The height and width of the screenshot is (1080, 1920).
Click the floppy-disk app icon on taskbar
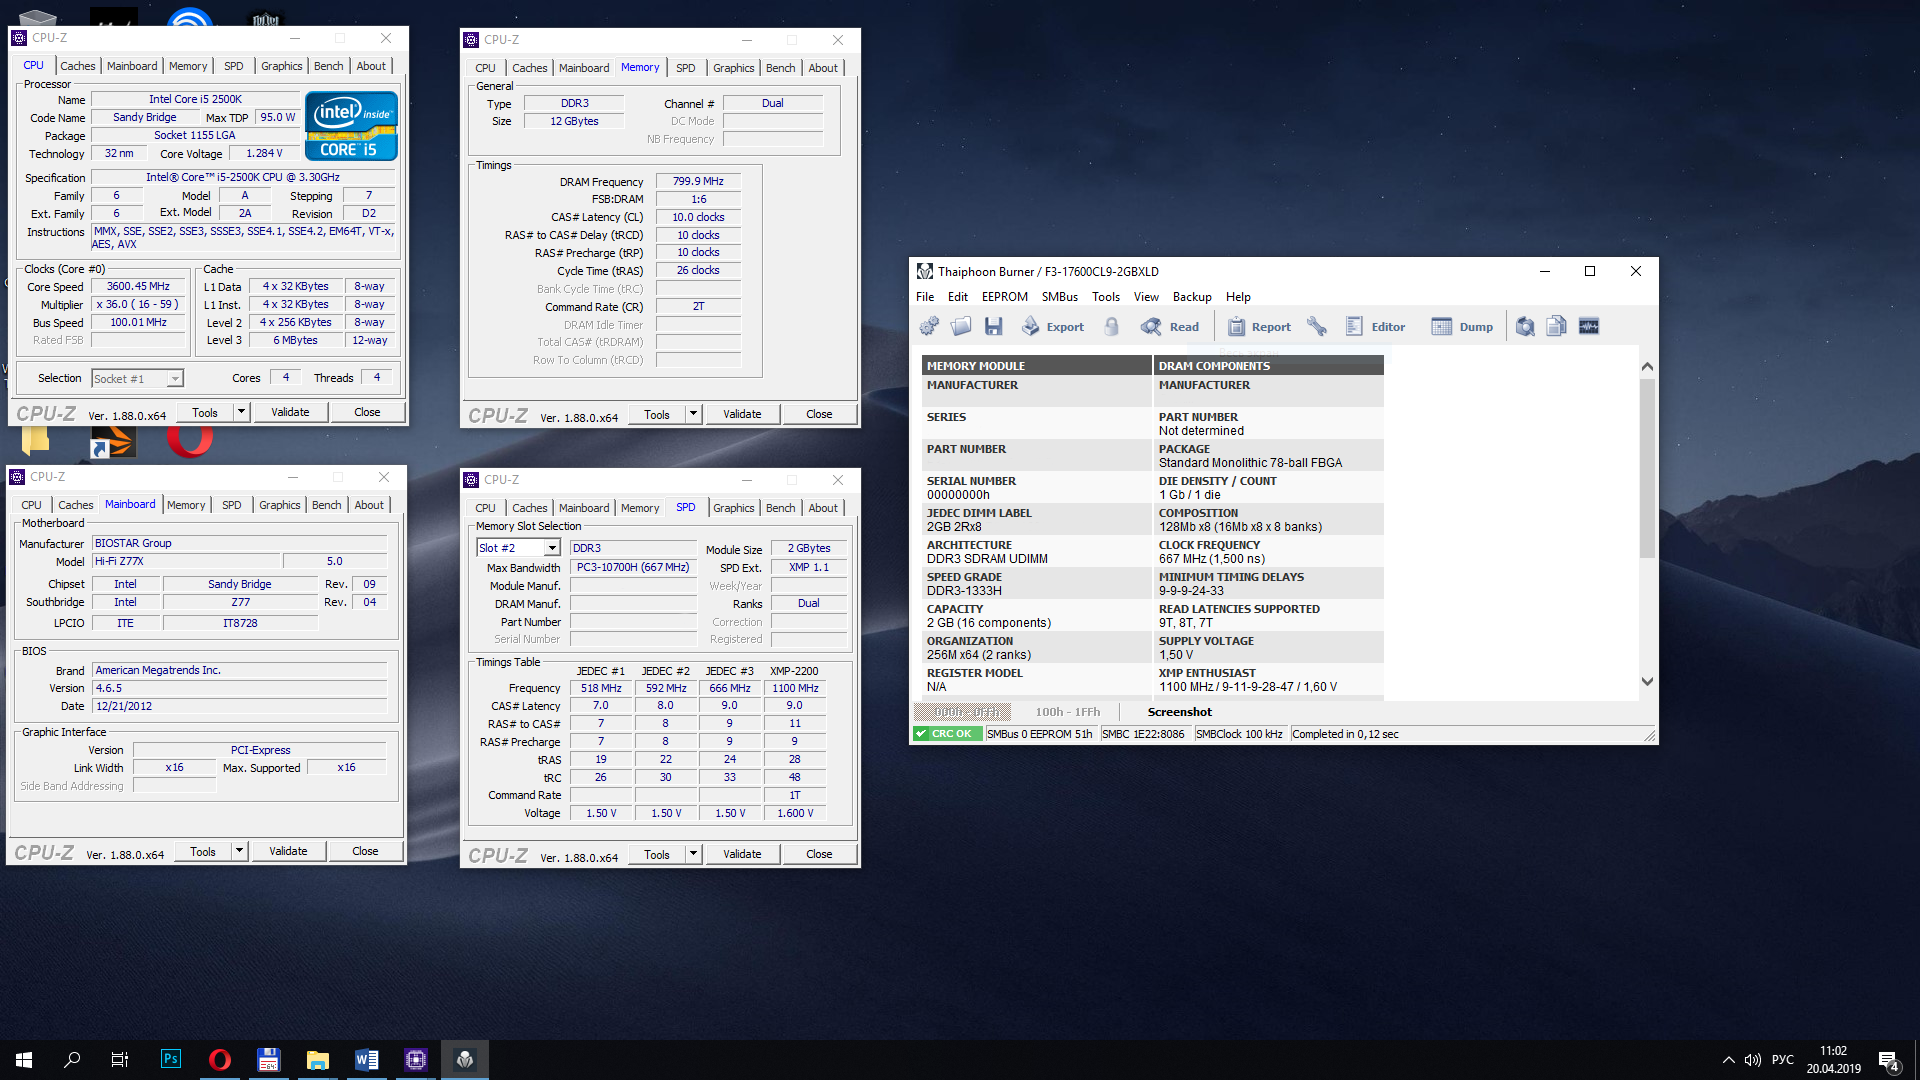click(268, 1059)
